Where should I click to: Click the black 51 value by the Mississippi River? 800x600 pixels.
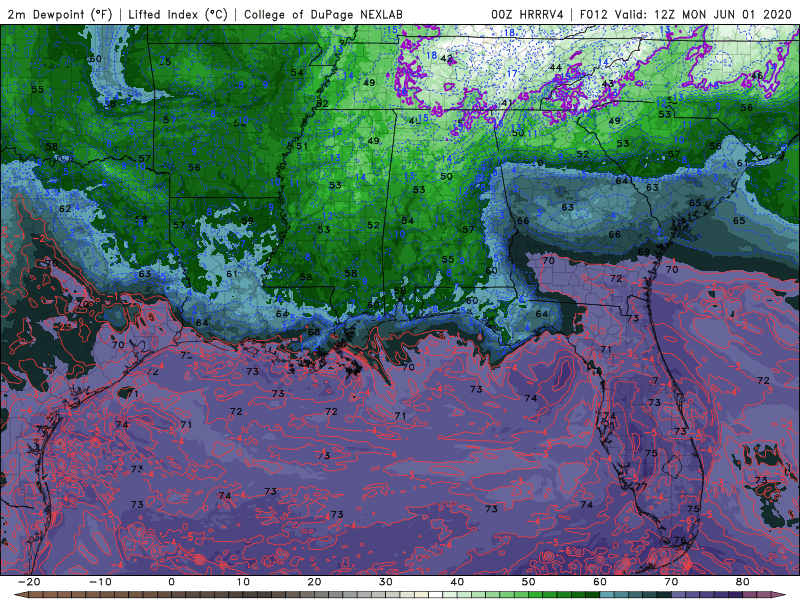(x=302, y=146)
